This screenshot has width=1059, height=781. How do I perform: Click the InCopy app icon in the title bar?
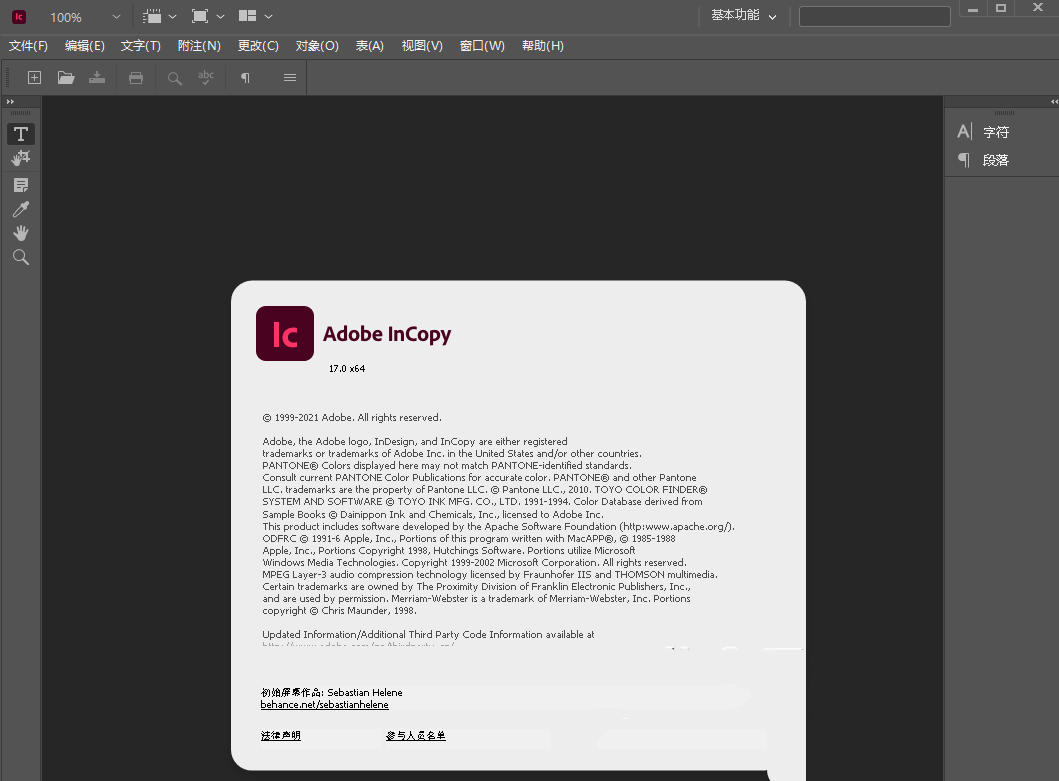tap(19, 16)
